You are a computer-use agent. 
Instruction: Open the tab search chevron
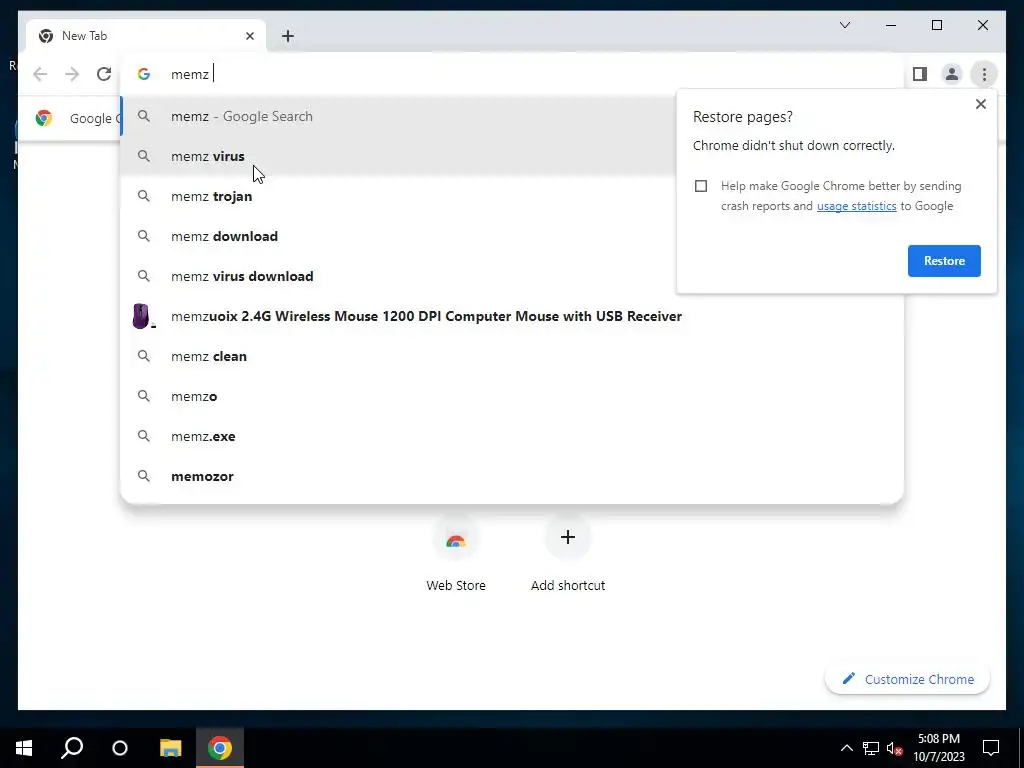pos(844,25)
